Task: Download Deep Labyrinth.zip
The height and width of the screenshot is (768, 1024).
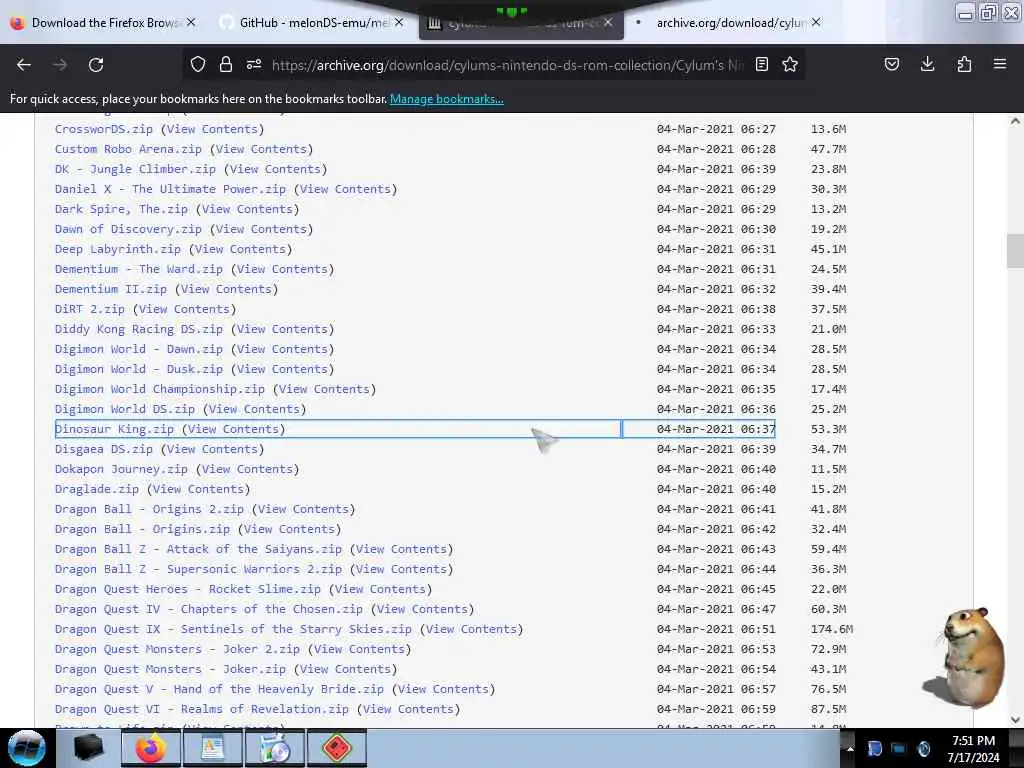Action: click(118, 249)
